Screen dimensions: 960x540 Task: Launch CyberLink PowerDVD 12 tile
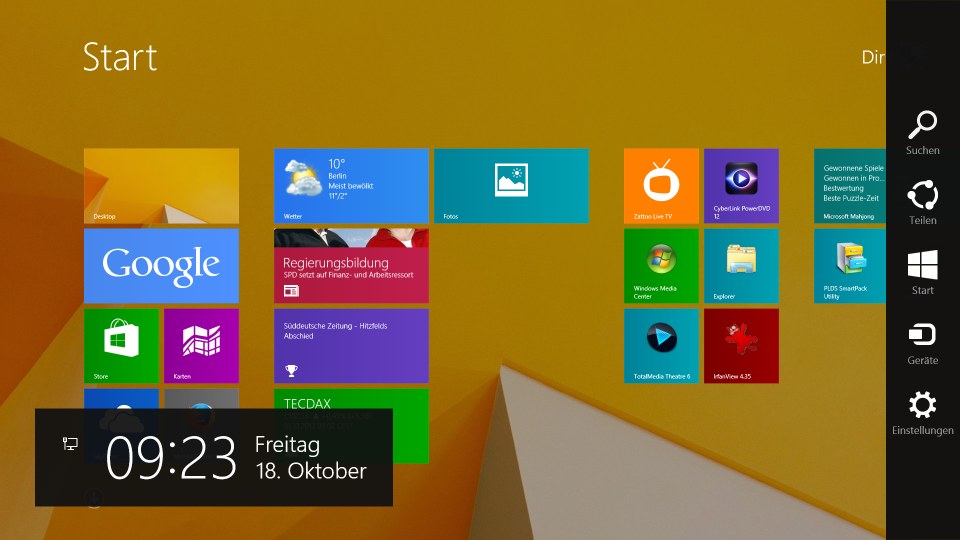pyautogui.click(x=741, y=186)
